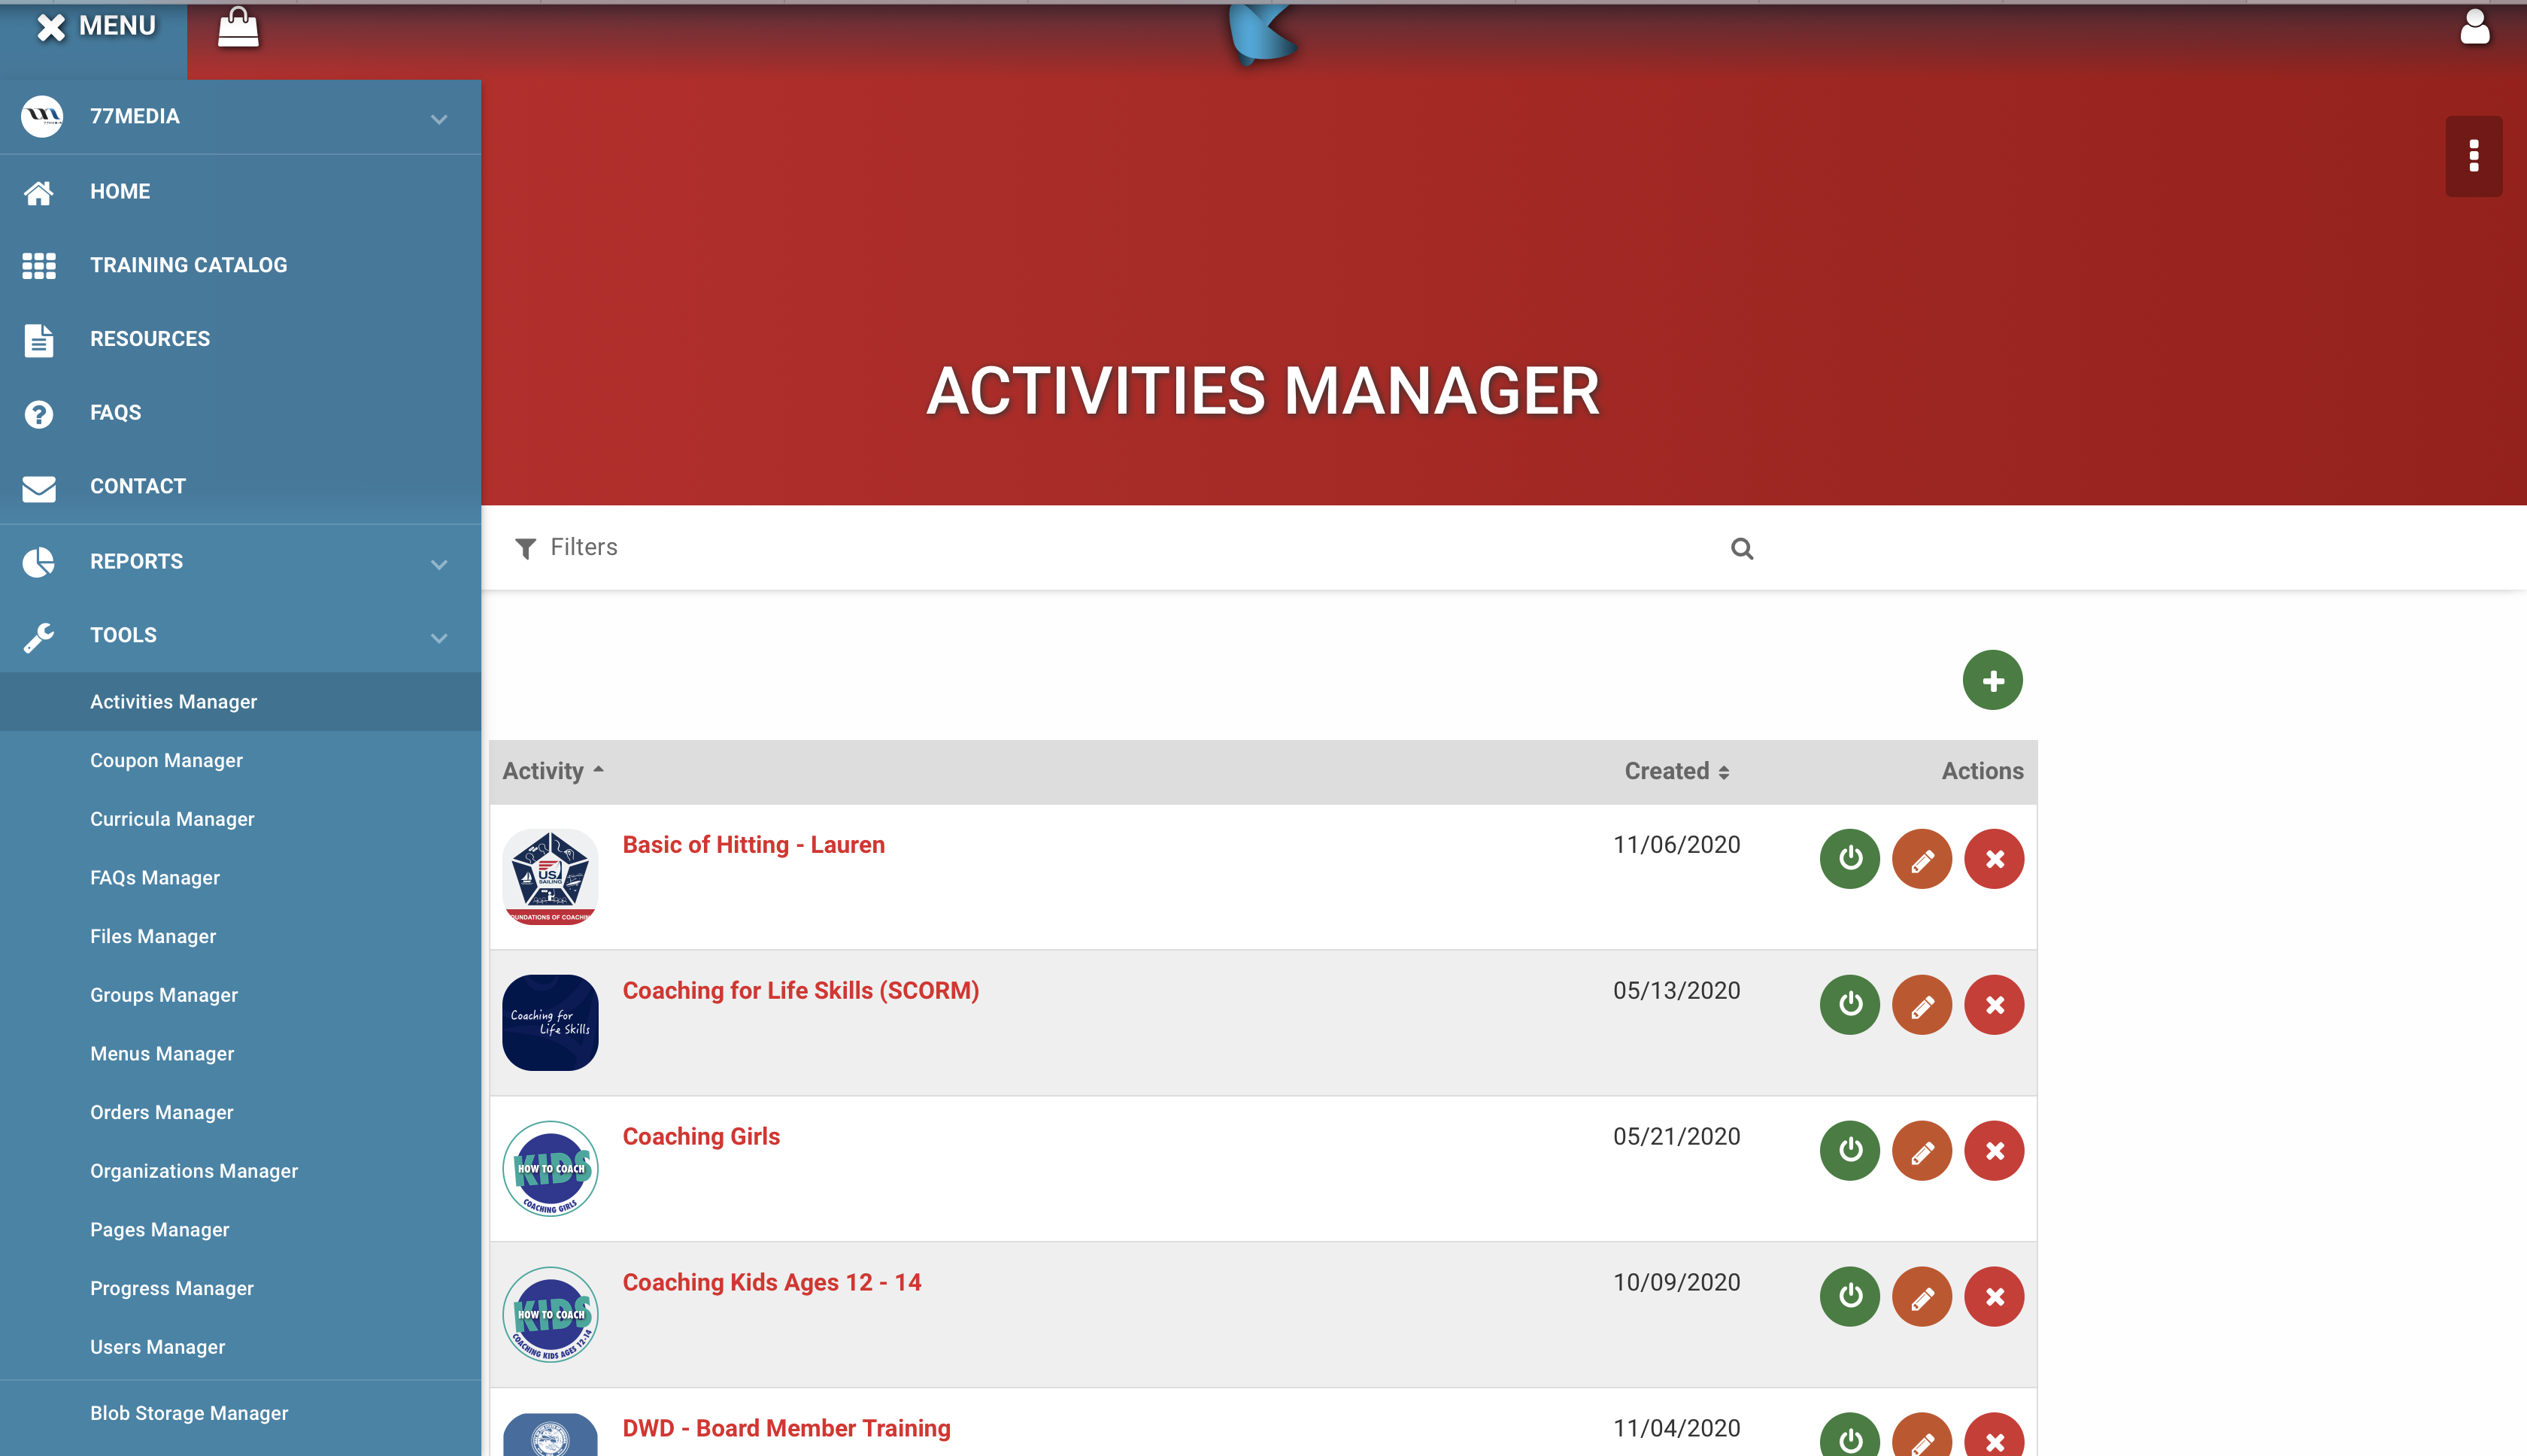The width and height of the screenshot is (2527, 1456).
Task: Click the search magnifier icon
Action: 1741,548
